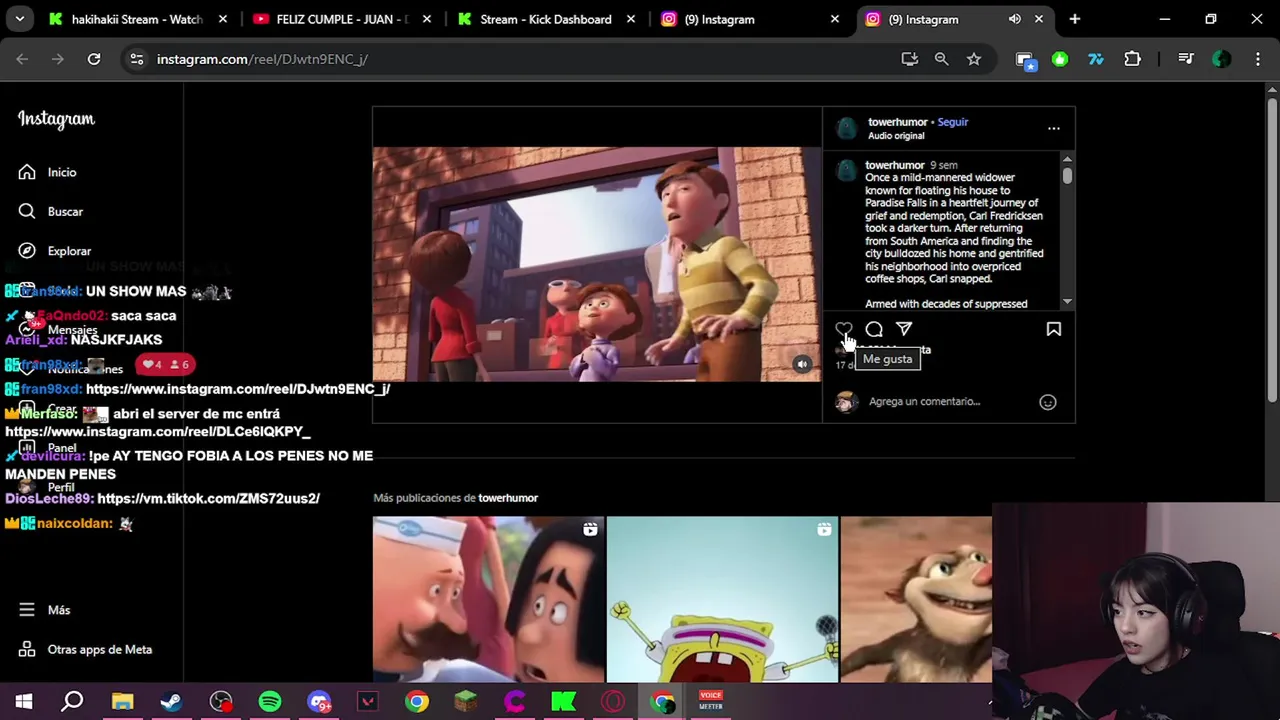The width and height of the screenshot is (1280, 720).
Task: Open Opera GX from the taskbar
Action: tap(613, 702)
